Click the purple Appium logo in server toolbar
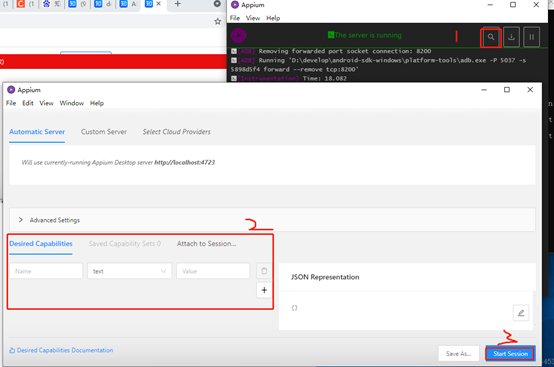 pyautogui.click(x=238, y=35)
